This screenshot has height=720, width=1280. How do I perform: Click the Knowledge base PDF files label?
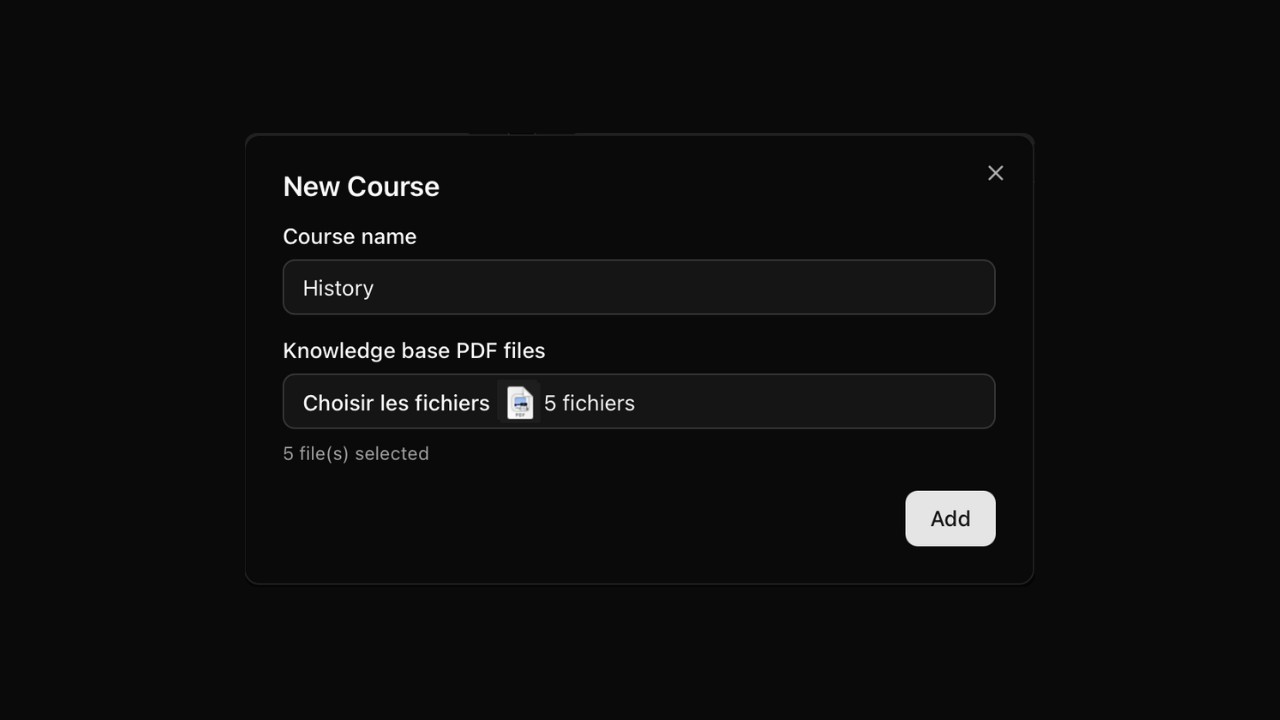pos(414,351)
